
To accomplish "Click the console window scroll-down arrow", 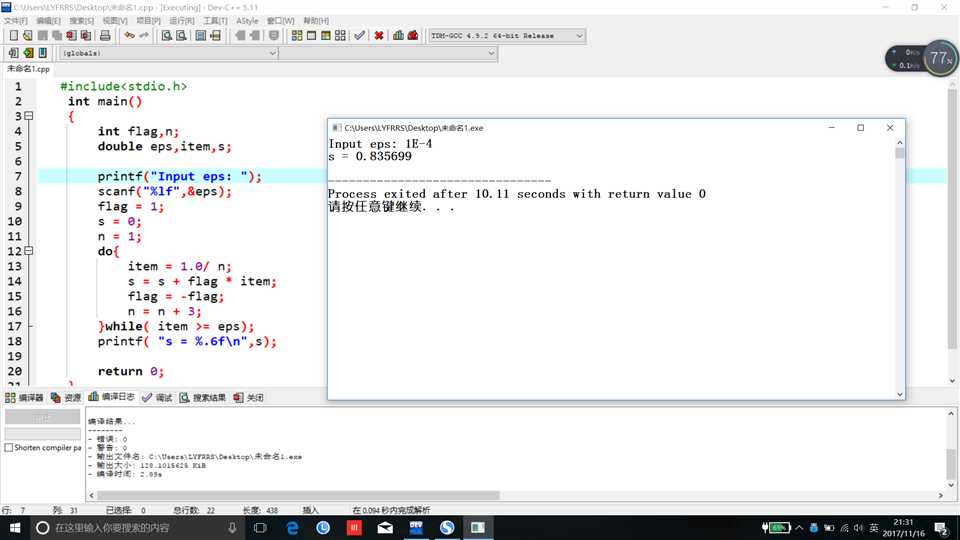I will pyautogui.click(x=899, y=394).
